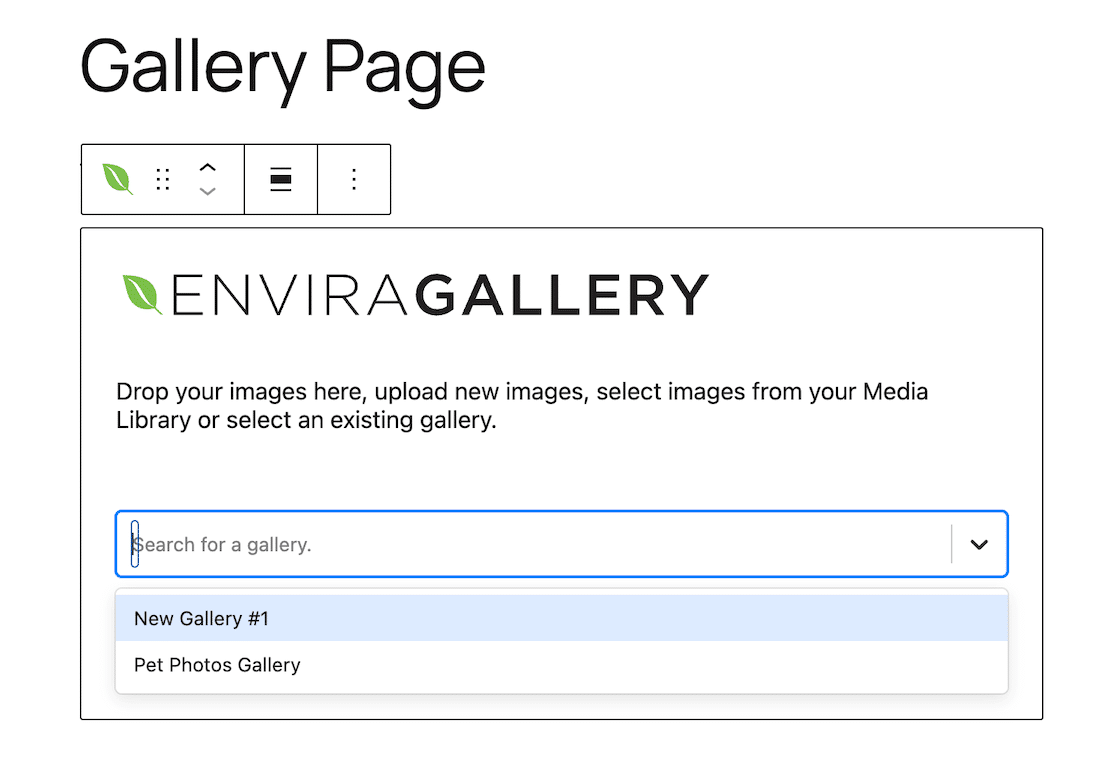This screenshot has width=1116, height=780.
Task: Click the move block down arrow
Action: click(208, 189)
